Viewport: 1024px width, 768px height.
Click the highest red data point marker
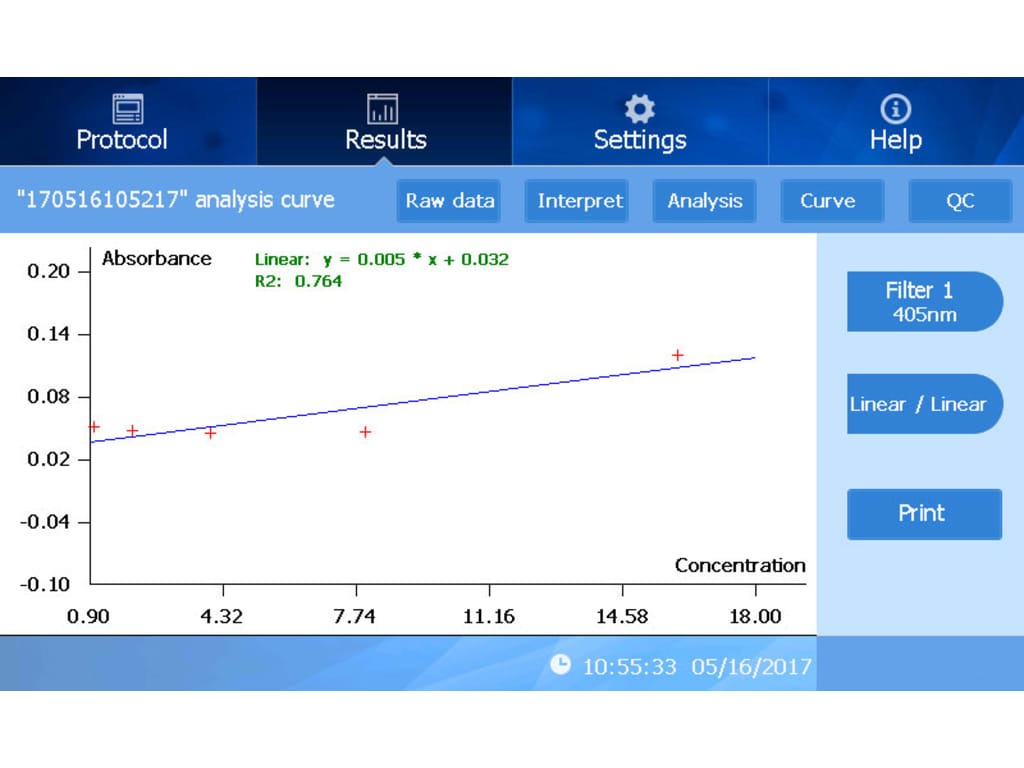[677, 355]
